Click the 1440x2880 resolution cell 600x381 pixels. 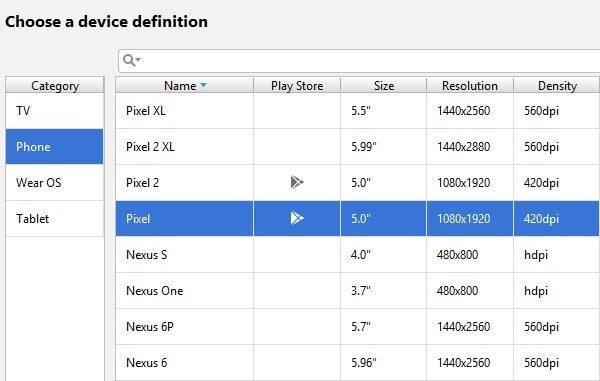[470, 147]
